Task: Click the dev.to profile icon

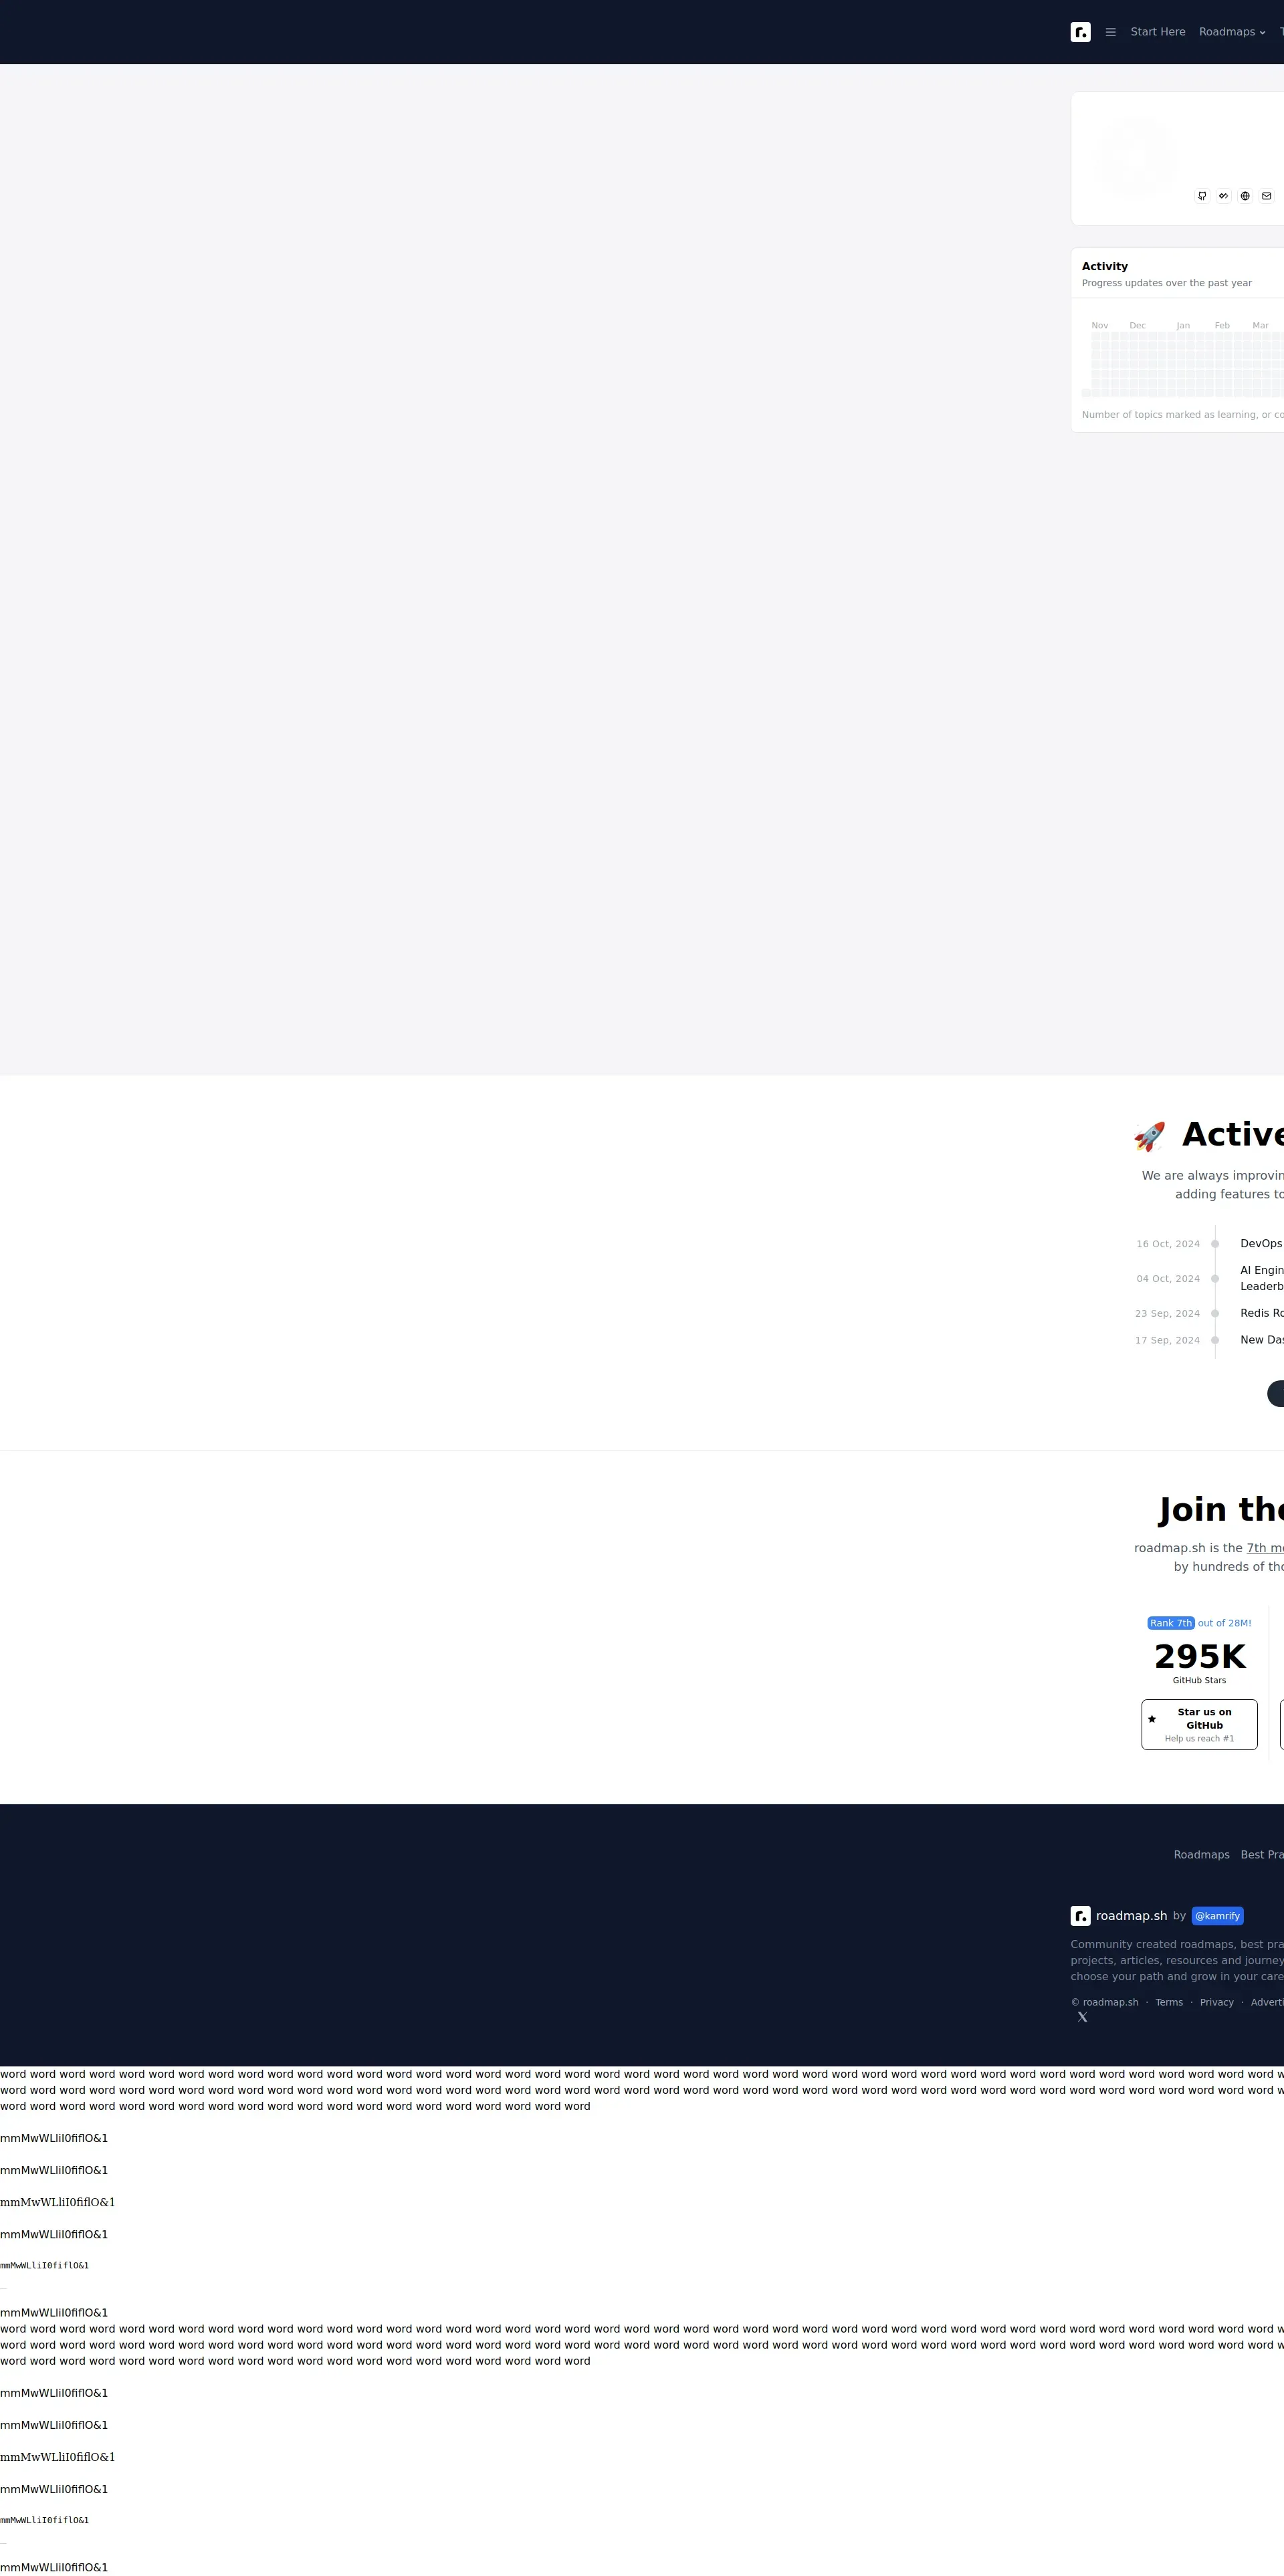Action: point(1223,196)
